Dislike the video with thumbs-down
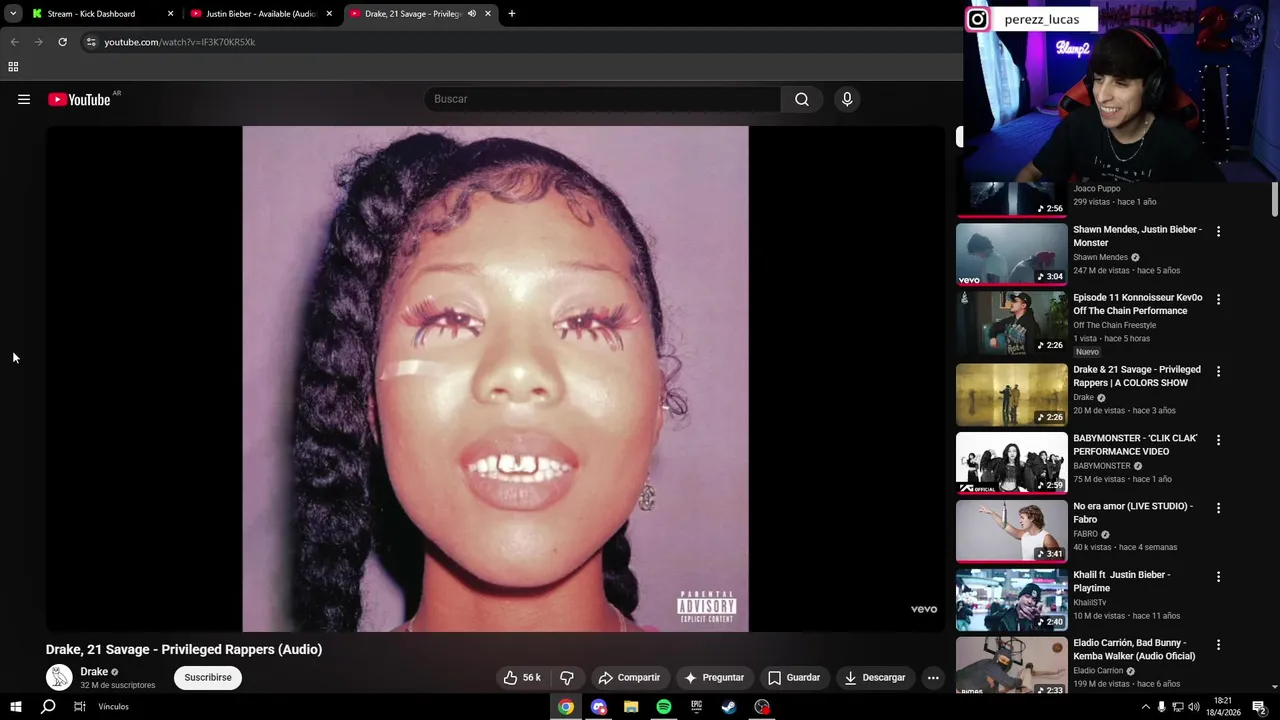Screen dimensions: 1280x720 pos(567,677)
